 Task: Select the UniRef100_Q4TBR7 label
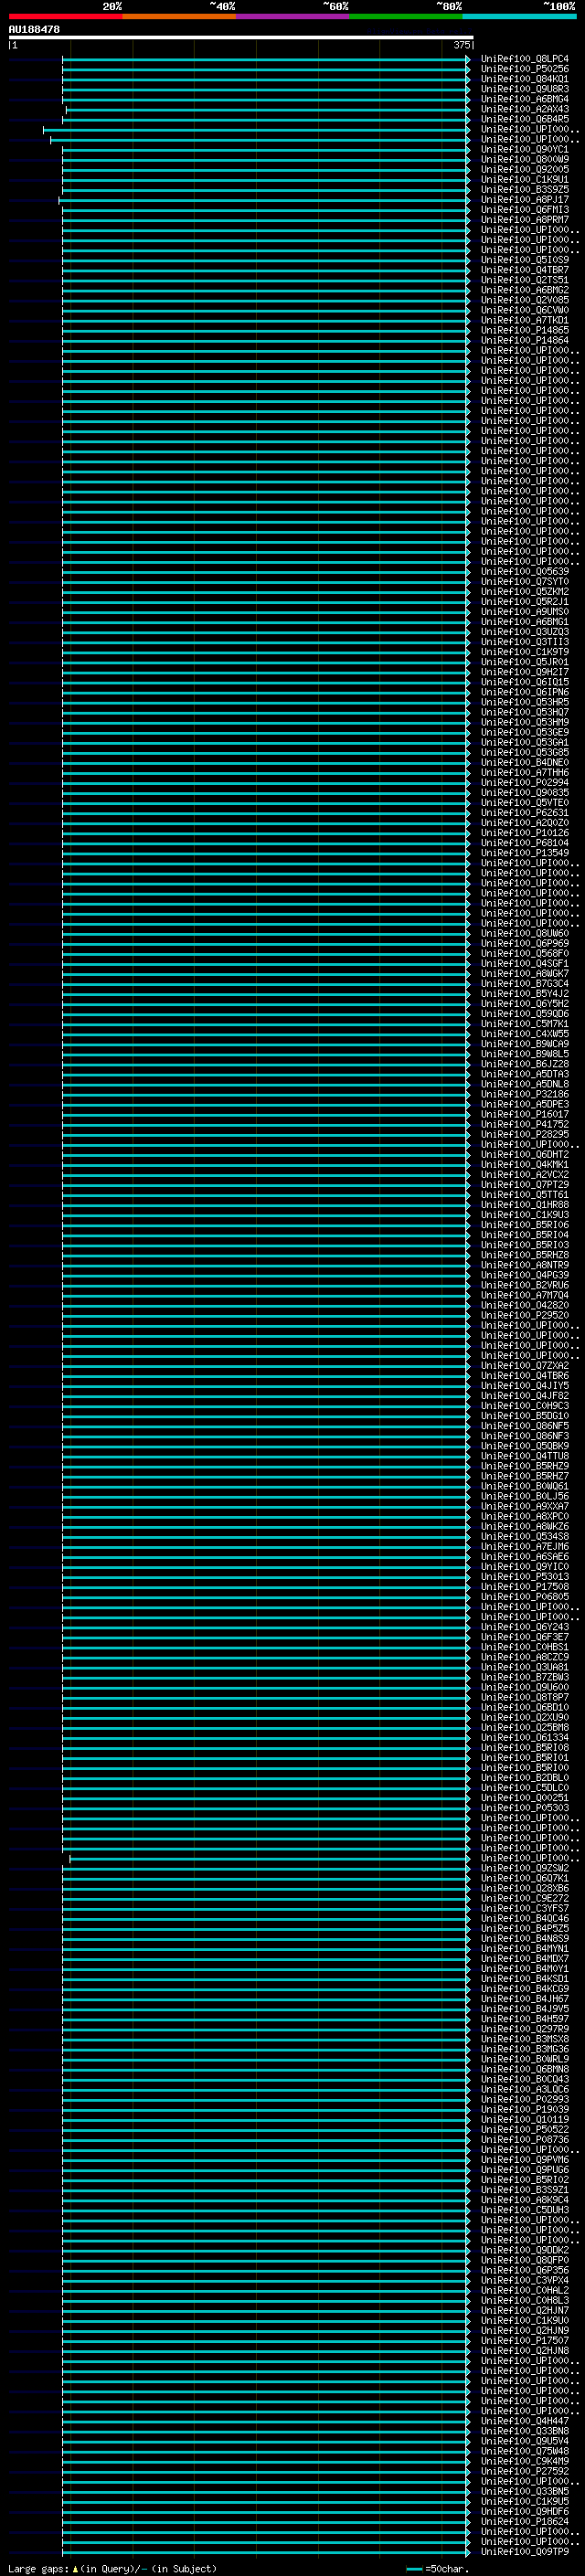pyautogui.click(x=525, y=270)
